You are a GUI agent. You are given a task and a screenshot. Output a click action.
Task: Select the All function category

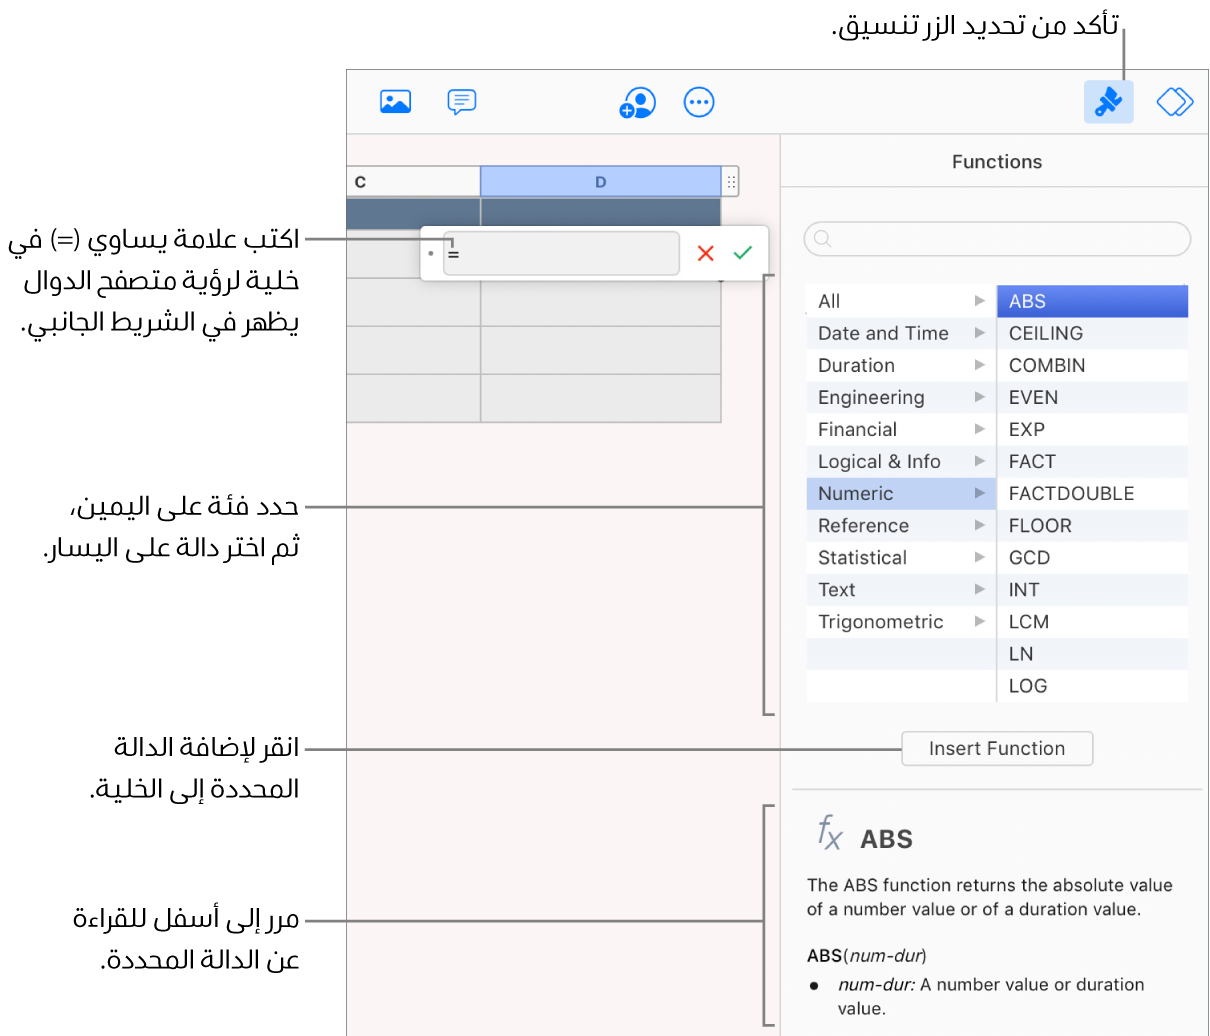tap(901, 301)
